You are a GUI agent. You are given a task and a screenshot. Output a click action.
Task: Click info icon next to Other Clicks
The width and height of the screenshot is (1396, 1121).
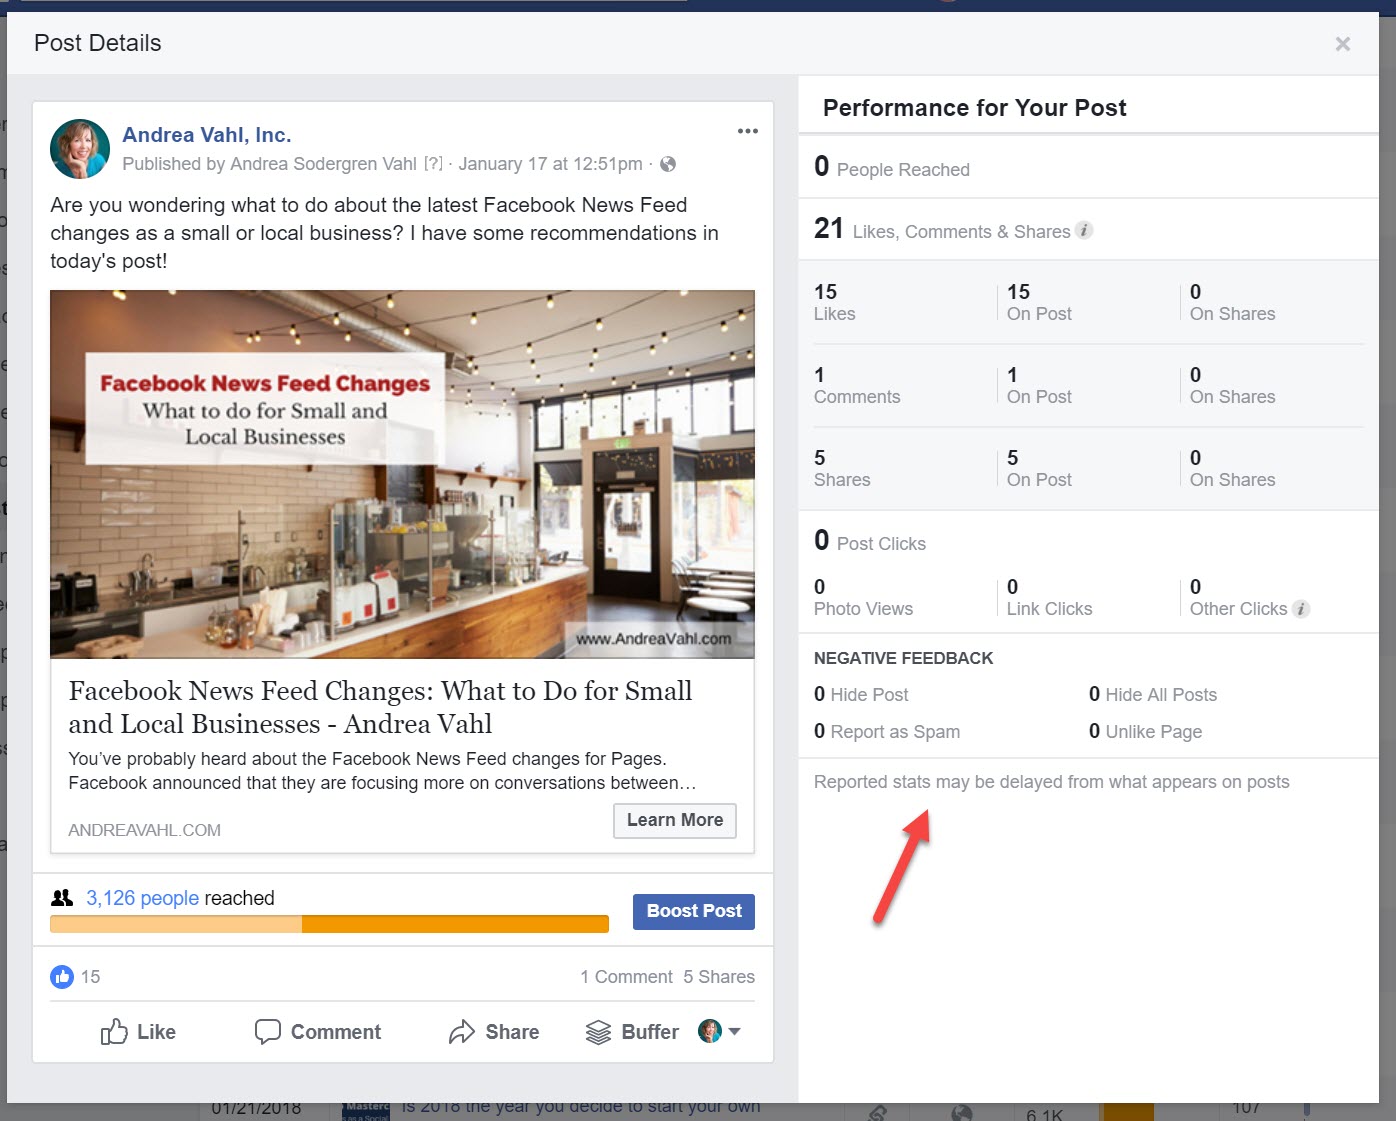1301,609
